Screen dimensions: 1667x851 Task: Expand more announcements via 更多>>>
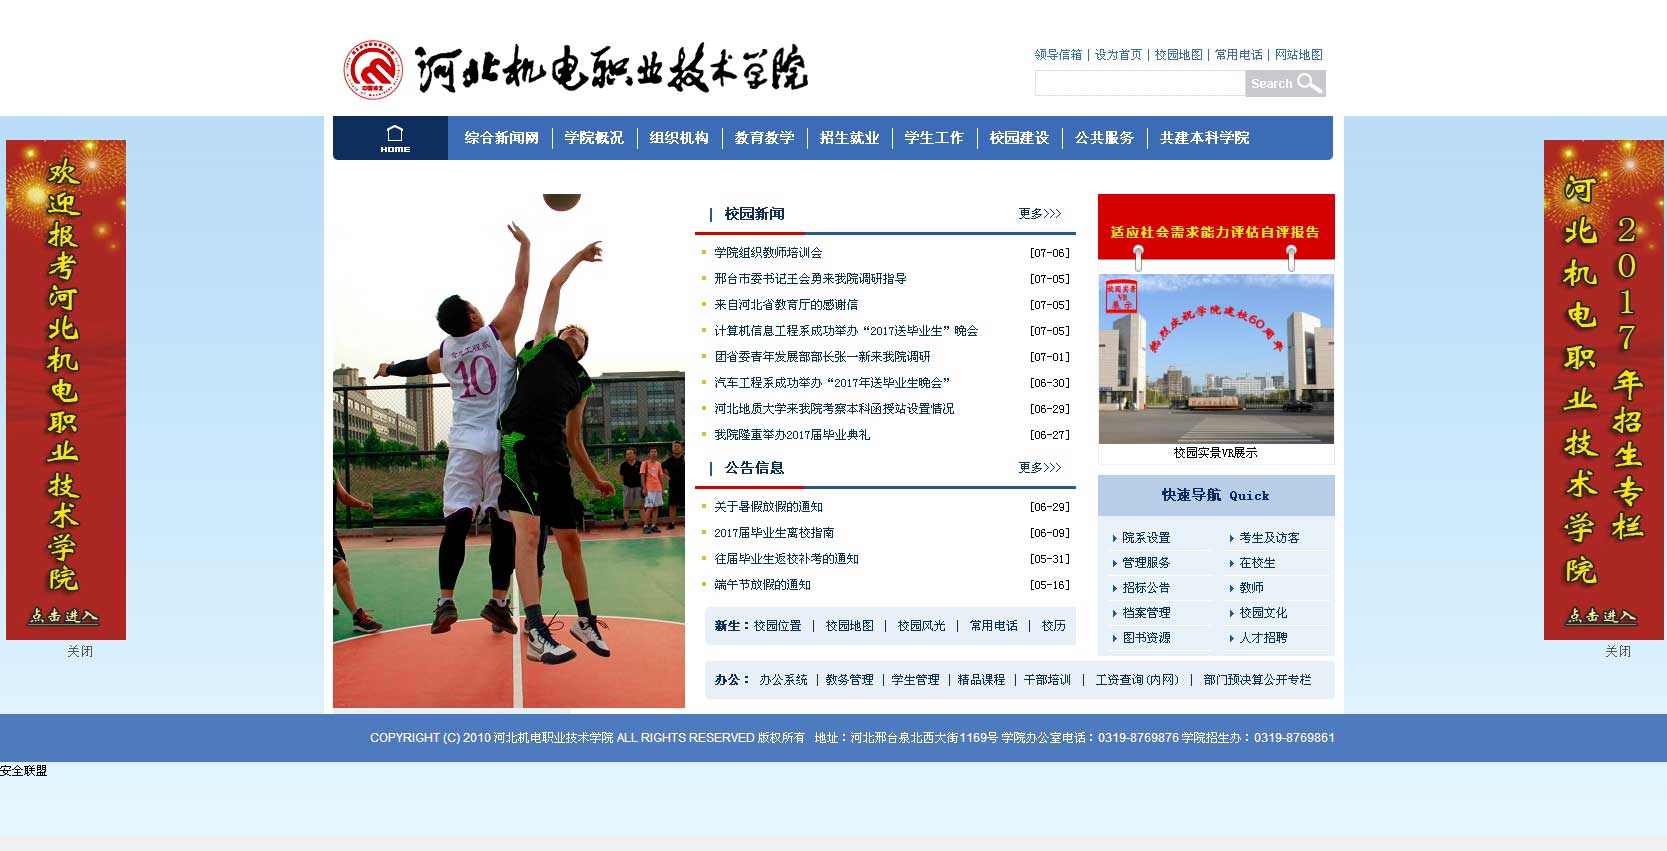click(1039, 468)
